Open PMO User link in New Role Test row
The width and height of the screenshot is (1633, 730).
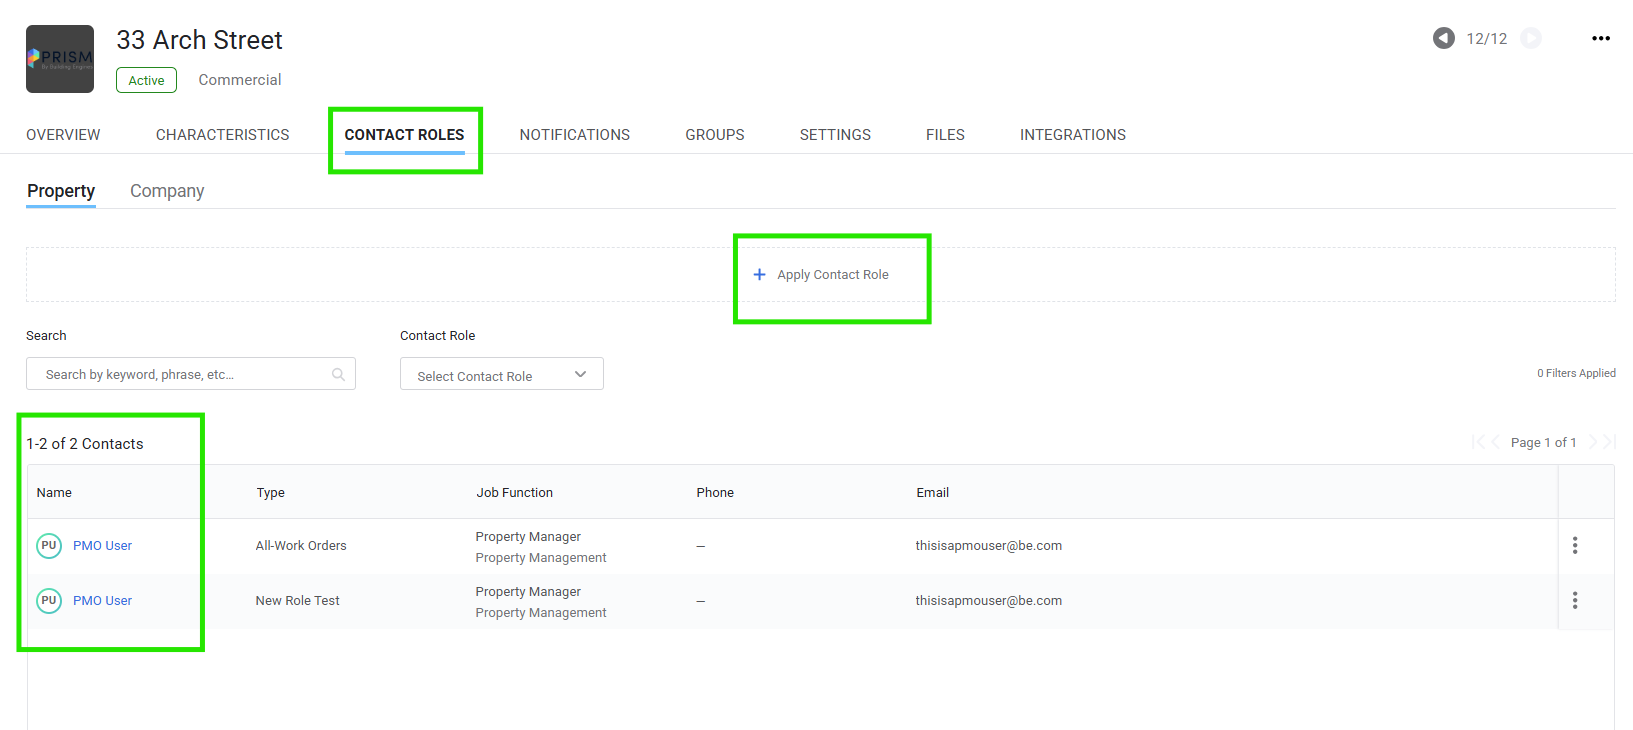[102, 600]
